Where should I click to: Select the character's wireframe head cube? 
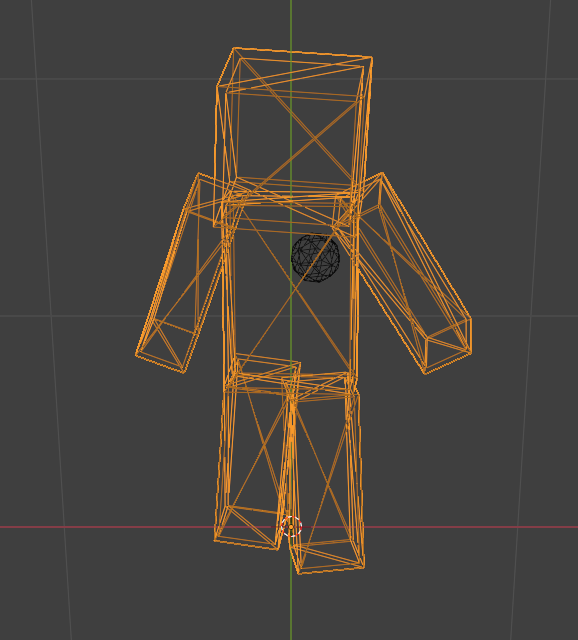click(293, 137)
